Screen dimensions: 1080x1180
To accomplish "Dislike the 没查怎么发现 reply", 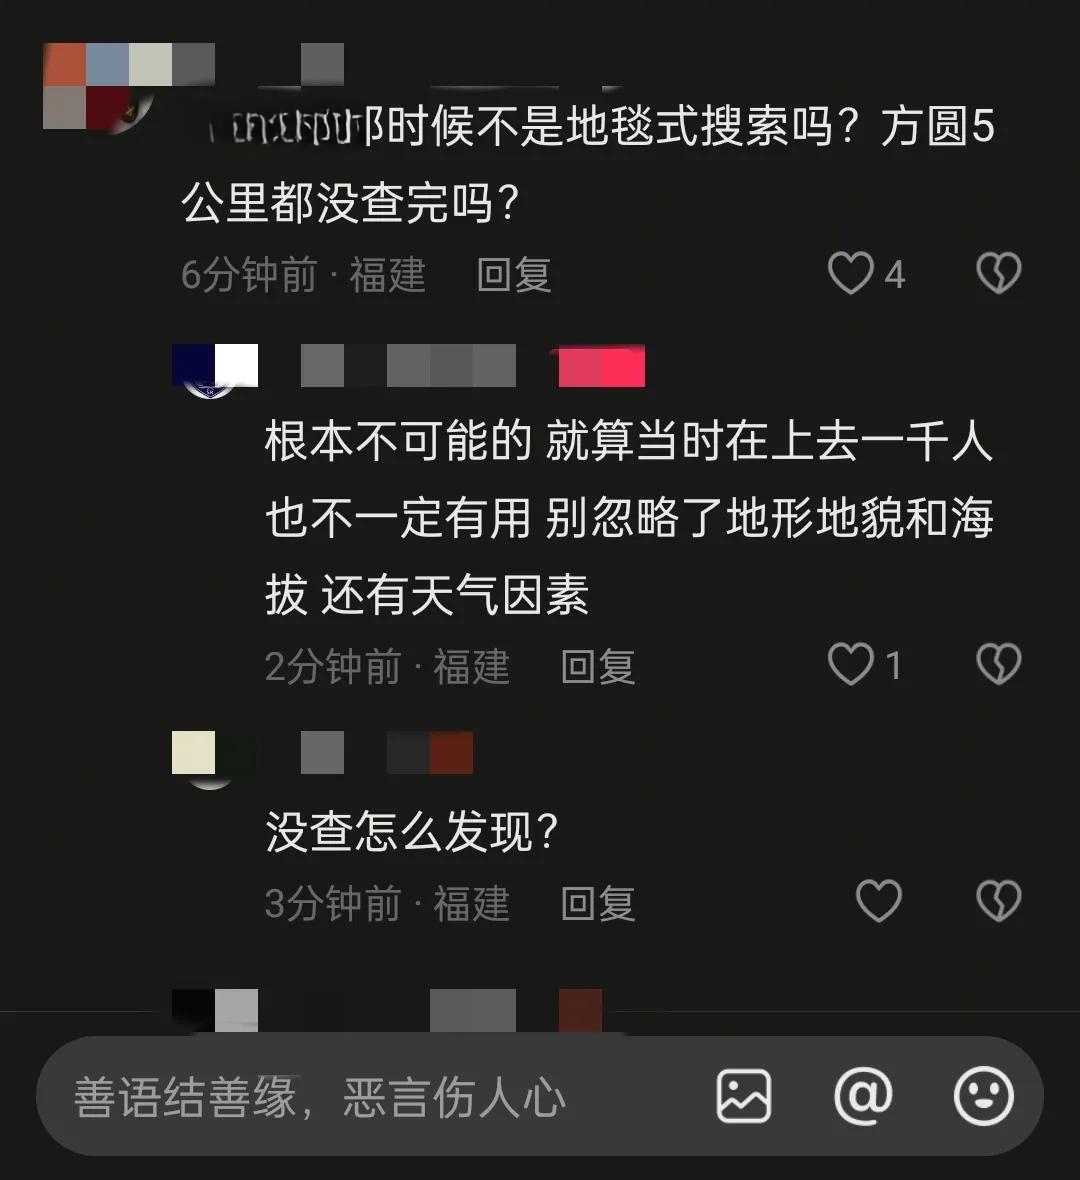I will coord(999,901).
